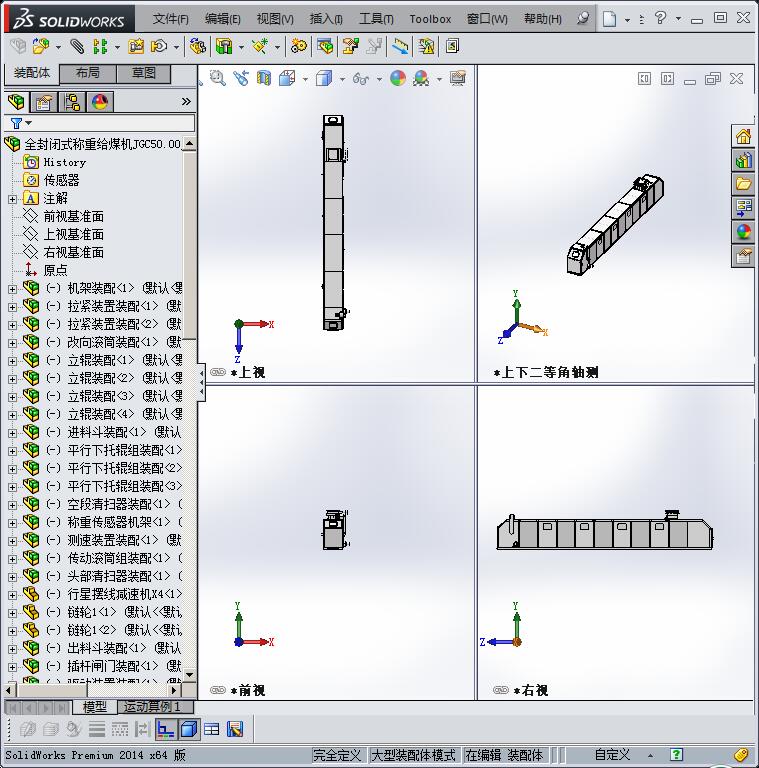Toggle the axes icon in bottom toolbar
This screenshot has width=759, height=768.
click(166, 729)
